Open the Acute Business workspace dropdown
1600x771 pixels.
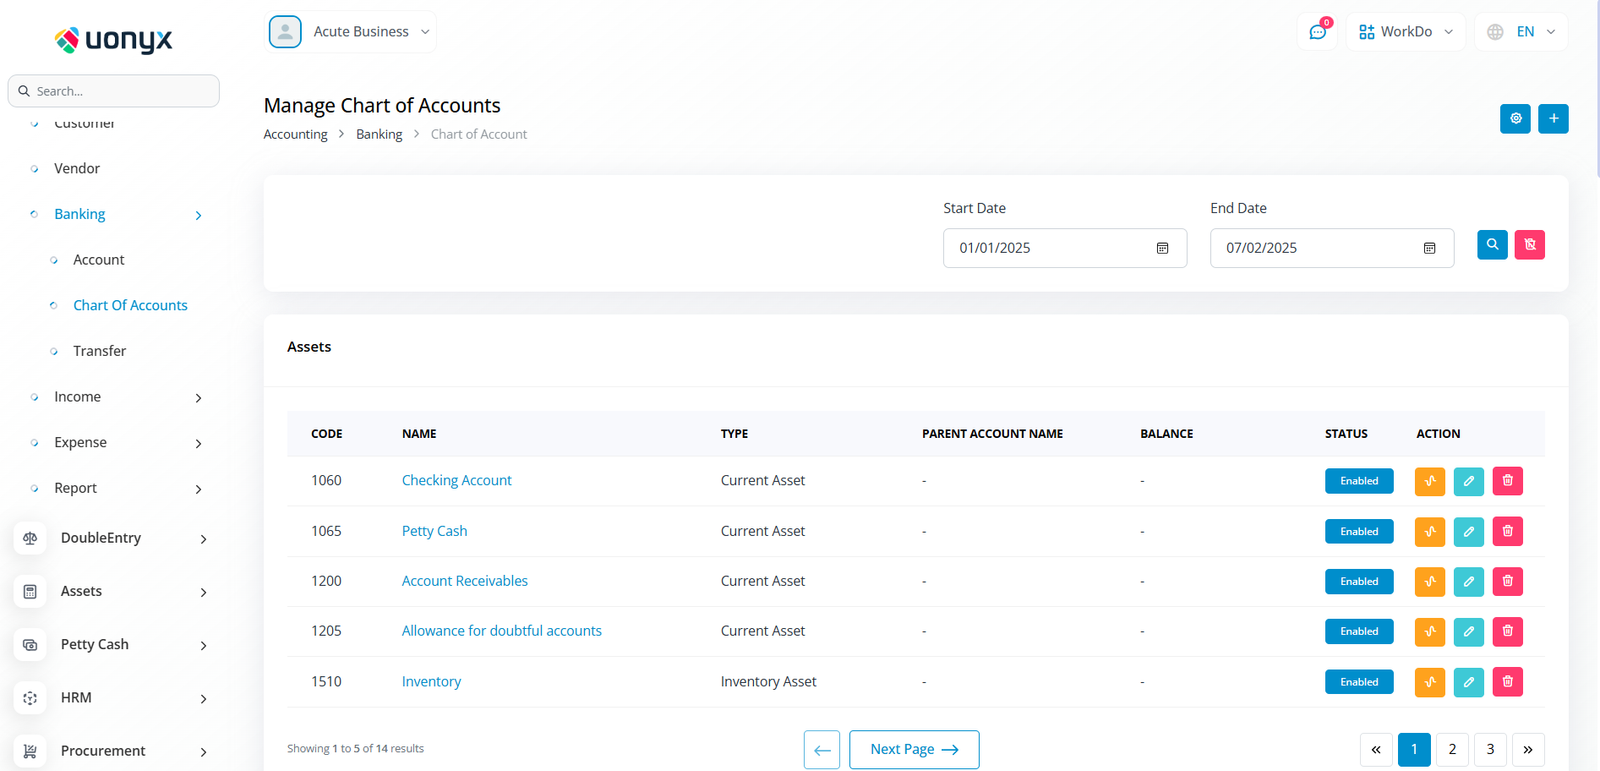pos(351,32)
